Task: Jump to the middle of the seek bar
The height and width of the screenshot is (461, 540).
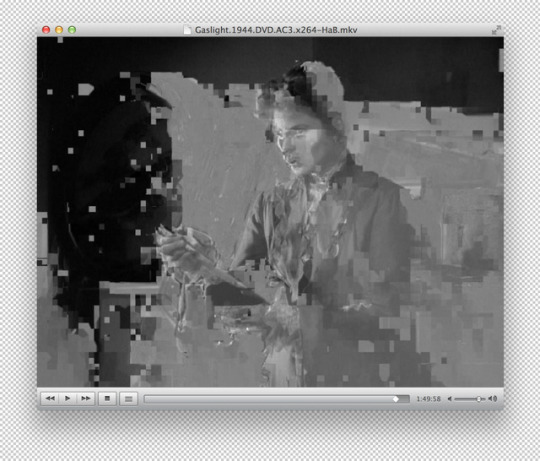Action: pyautogui.click(x=277, y=399)
